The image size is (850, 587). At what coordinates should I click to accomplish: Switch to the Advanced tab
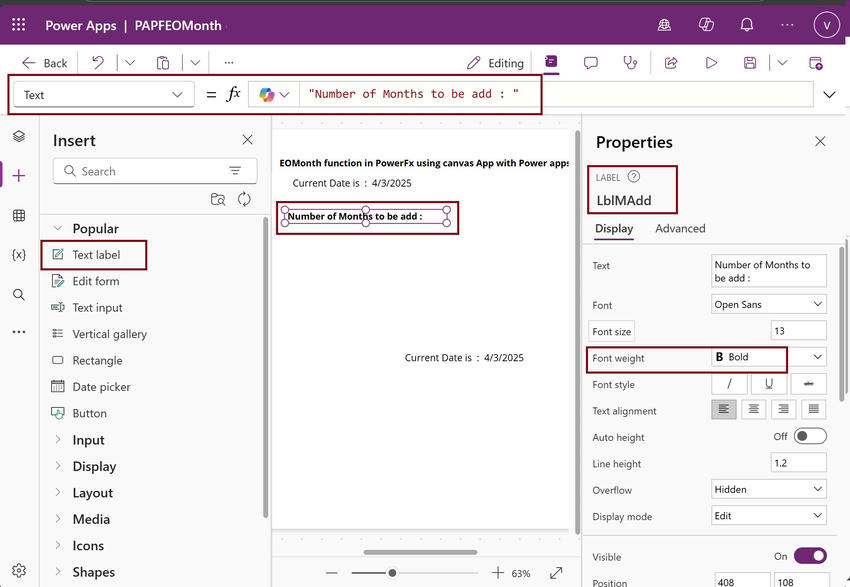click(x=680, y=229)
